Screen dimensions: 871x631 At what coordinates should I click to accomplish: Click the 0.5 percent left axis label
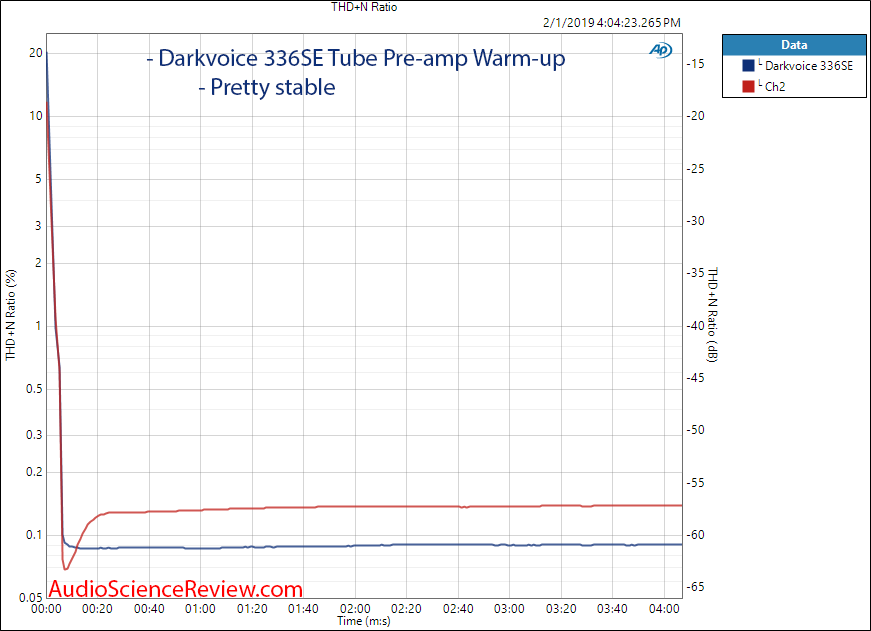(x=34, y=389)
